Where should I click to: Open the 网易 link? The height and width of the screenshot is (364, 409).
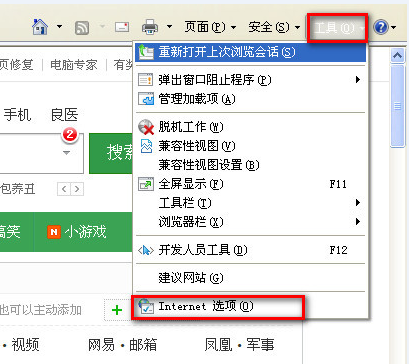pyautogui.click(x=101, y=345)
